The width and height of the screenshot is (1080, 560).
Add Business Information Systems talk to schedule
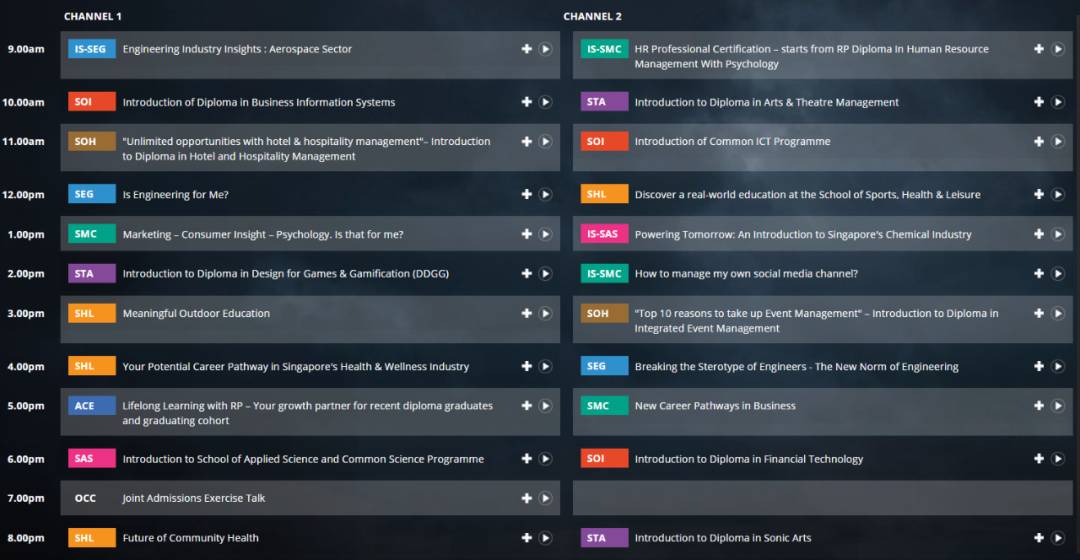(527, 102)
